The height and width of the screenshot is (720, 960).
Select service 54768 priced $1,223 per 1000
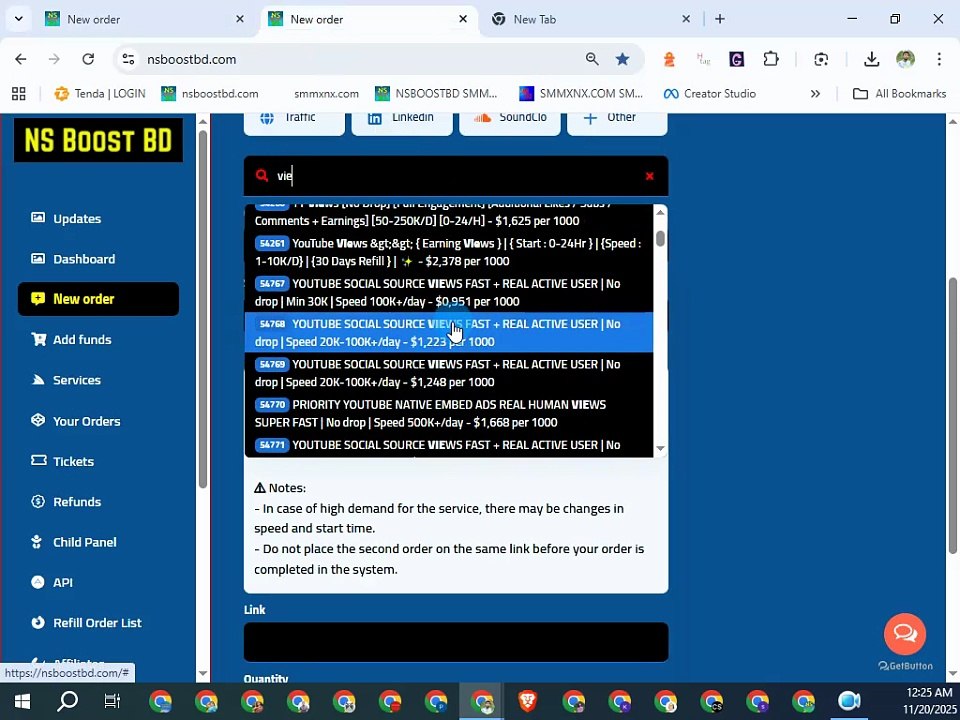coord(449,332)
